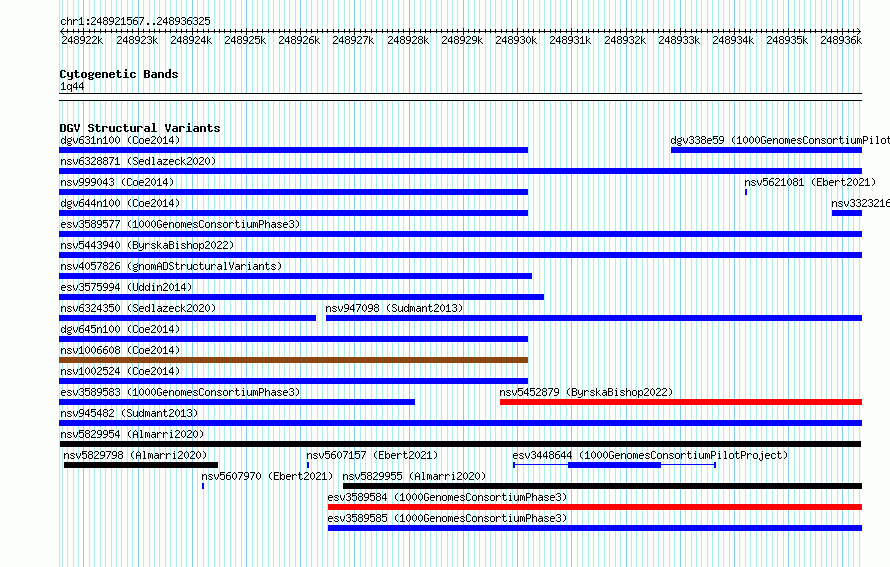Open variant dgv631n100 (Coe2014) label
The width and height of the screenshot is (890, 567).
[x=120, y=140]
